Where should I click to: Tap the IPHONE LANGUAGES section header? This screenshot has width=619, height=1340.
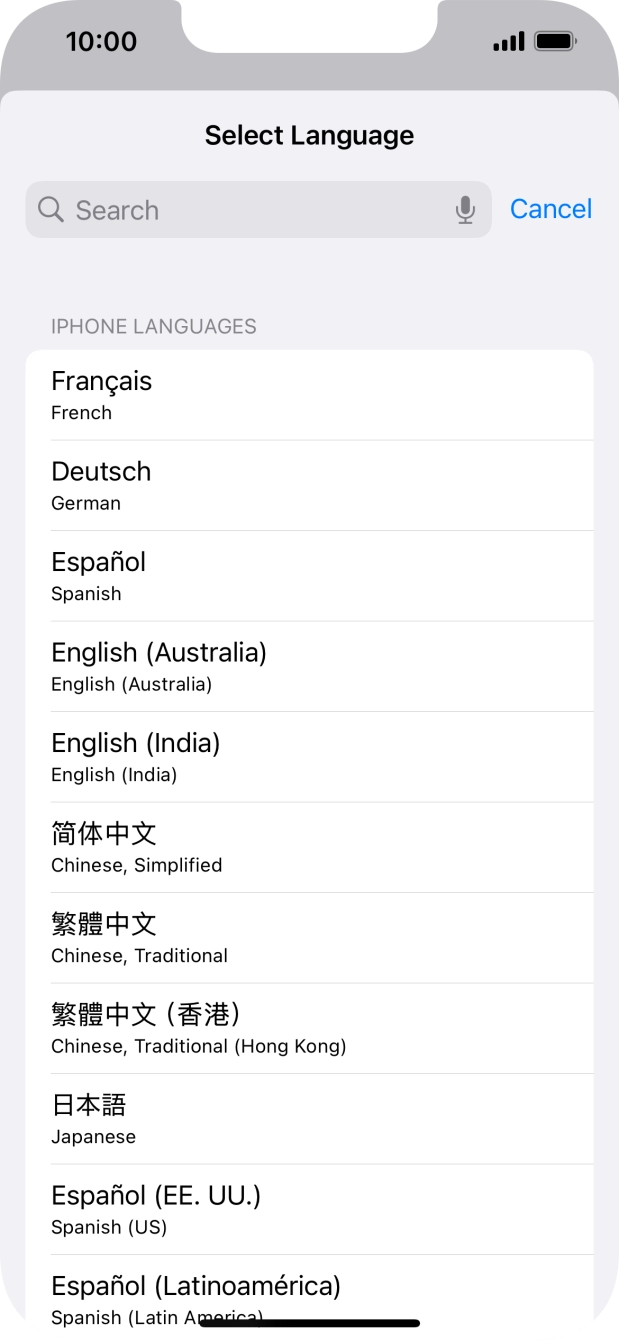click(153, 326)
